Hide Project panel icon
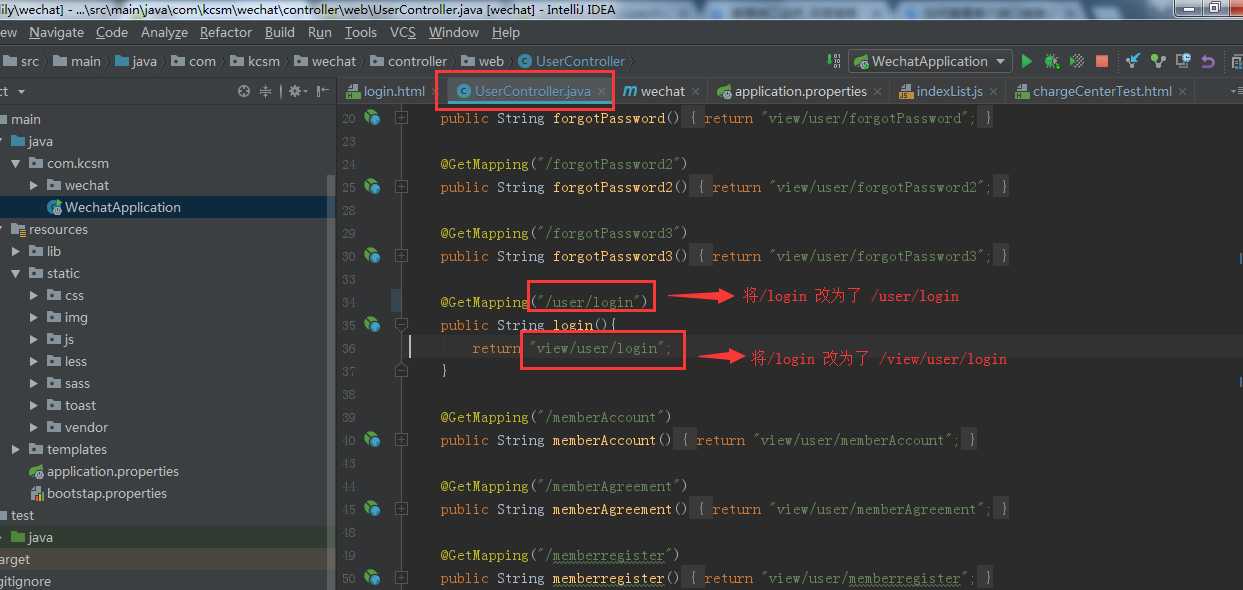 pyautogui.click(x=323, y=91)
